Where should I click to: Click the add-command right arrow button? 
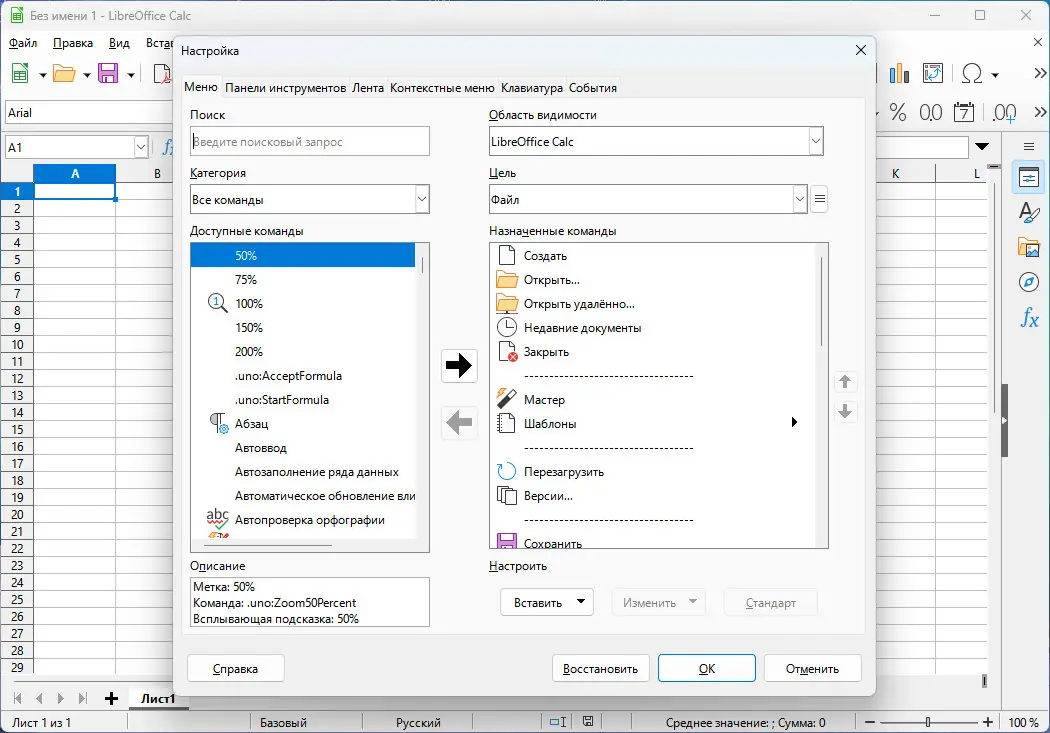(459, 365)
